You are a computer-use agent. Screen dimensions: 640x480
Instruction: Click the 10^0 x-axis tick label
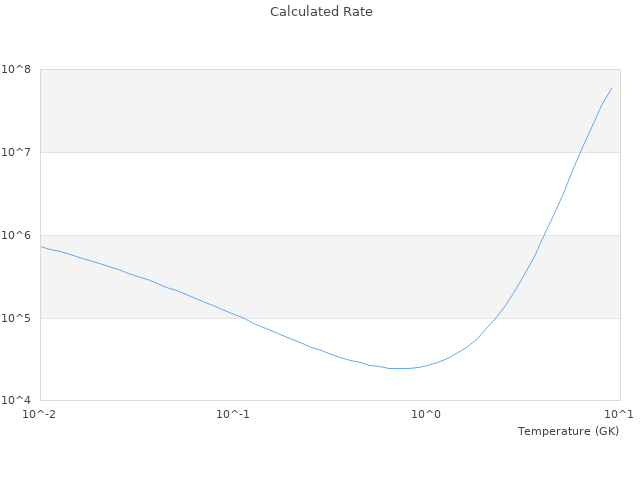point(426,414)
